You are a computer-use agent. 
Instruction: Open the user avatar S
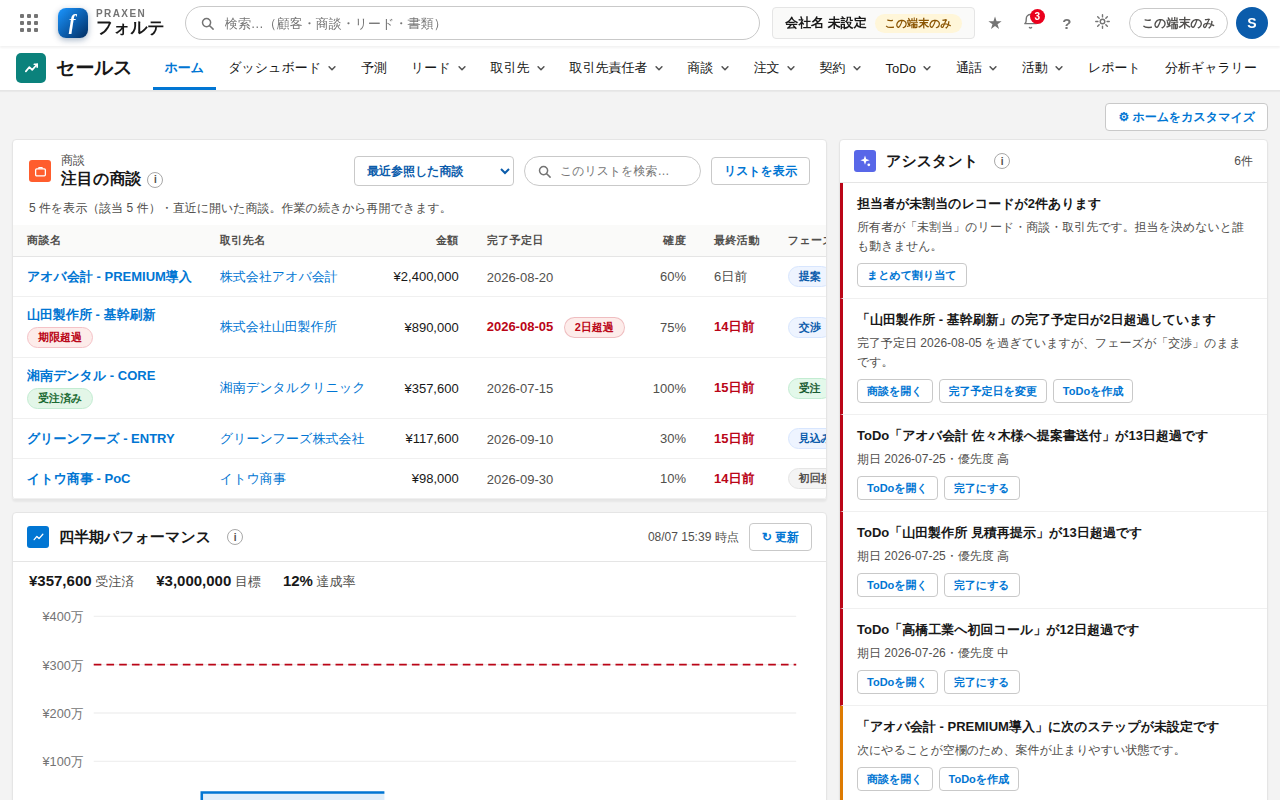point(1252,23)
